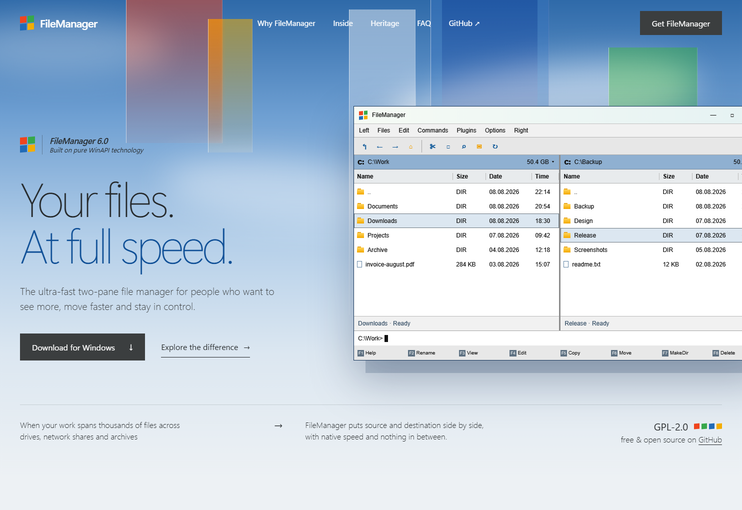
Task: Click the F3 View function key
Action: 468,353
